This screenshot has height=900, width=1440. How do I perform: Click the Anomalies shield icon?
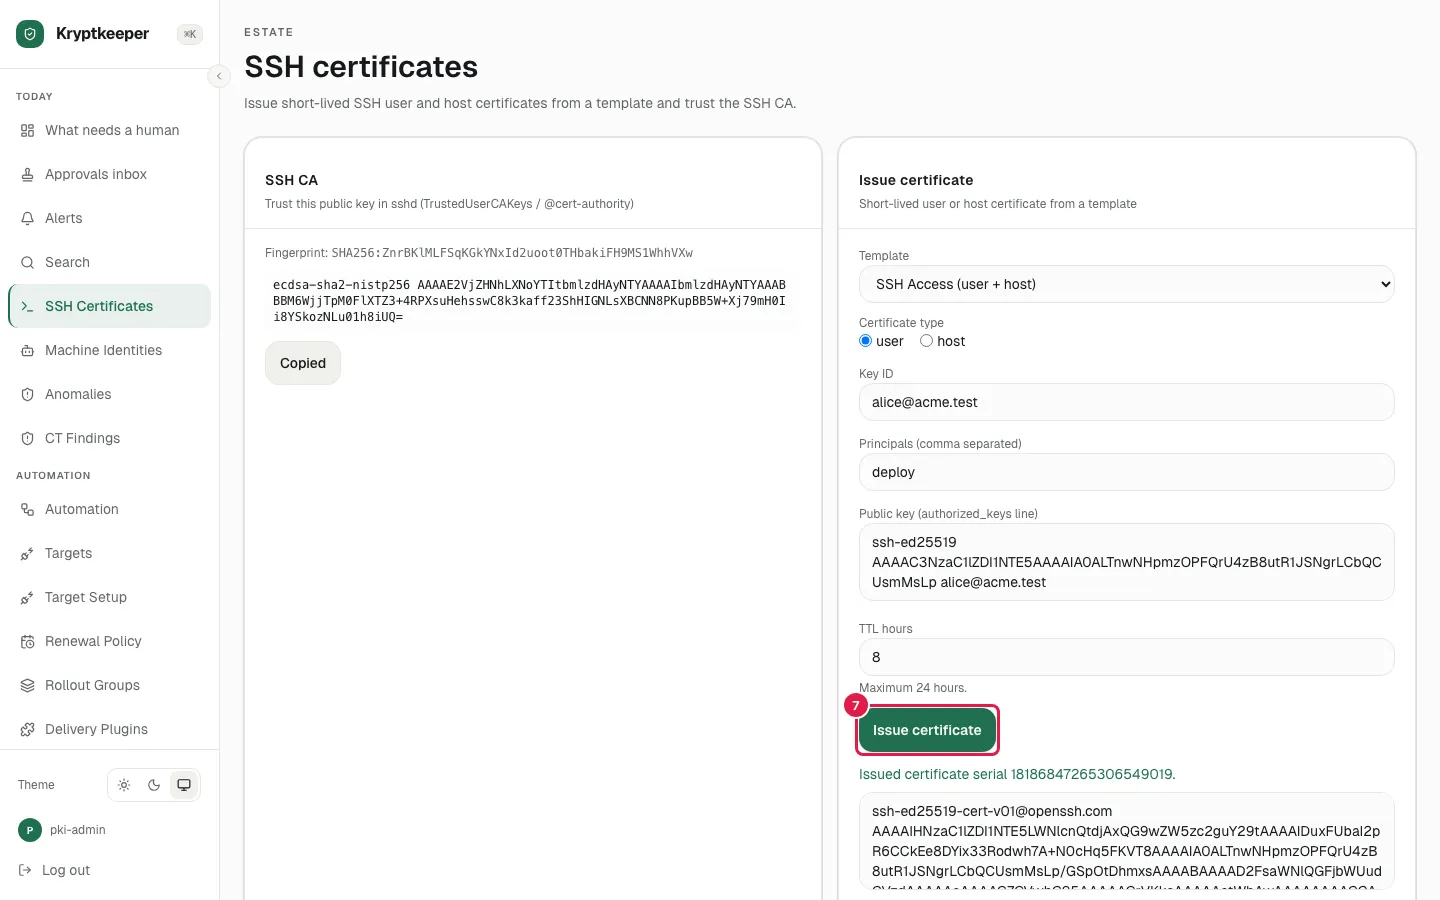coord(27,395)
